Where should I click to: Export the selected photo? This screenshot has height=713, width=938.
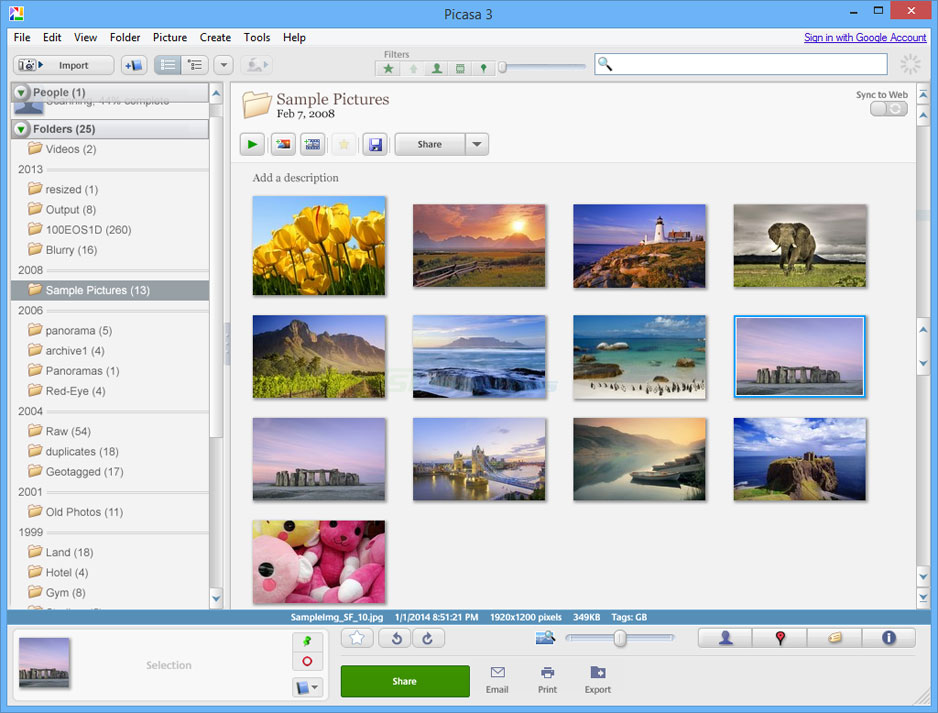[597, 680]
